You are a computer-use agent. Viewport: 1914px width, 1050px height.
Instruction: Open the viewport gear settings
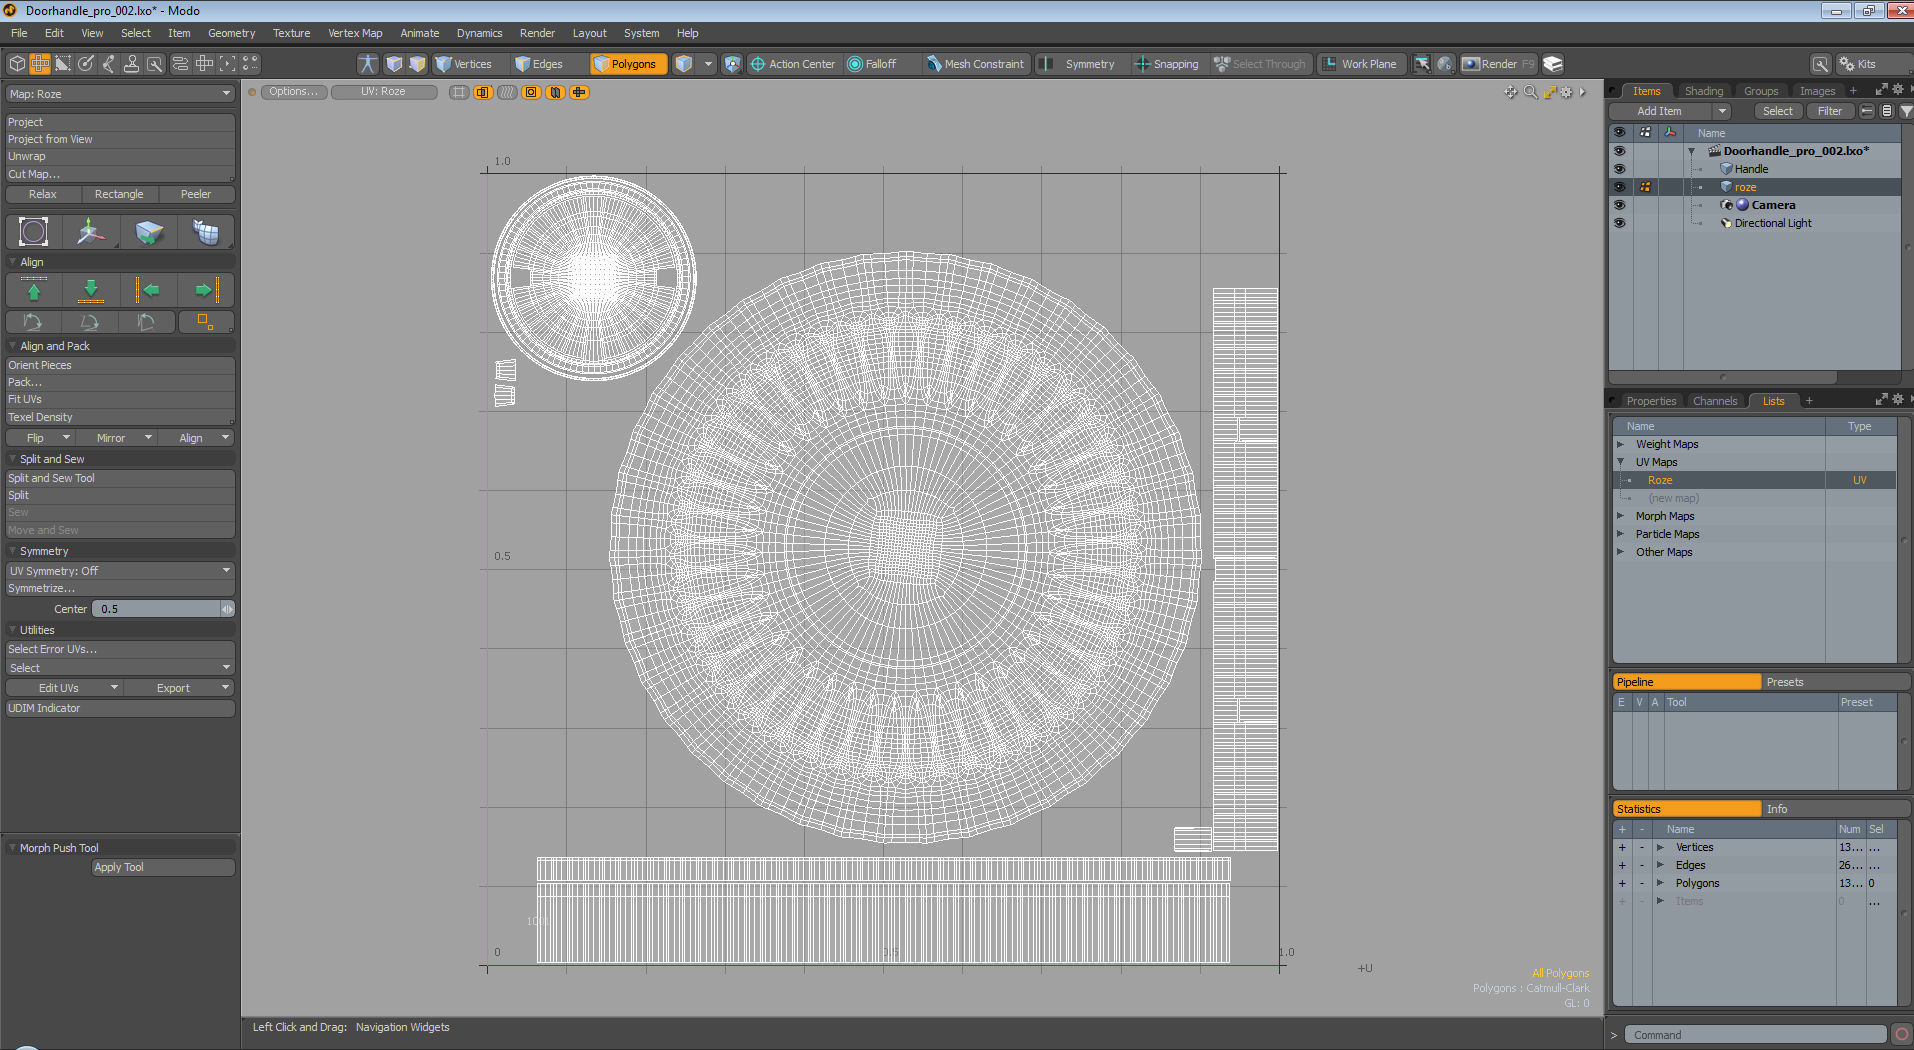pyautogui.click(x=1567, y=92)
